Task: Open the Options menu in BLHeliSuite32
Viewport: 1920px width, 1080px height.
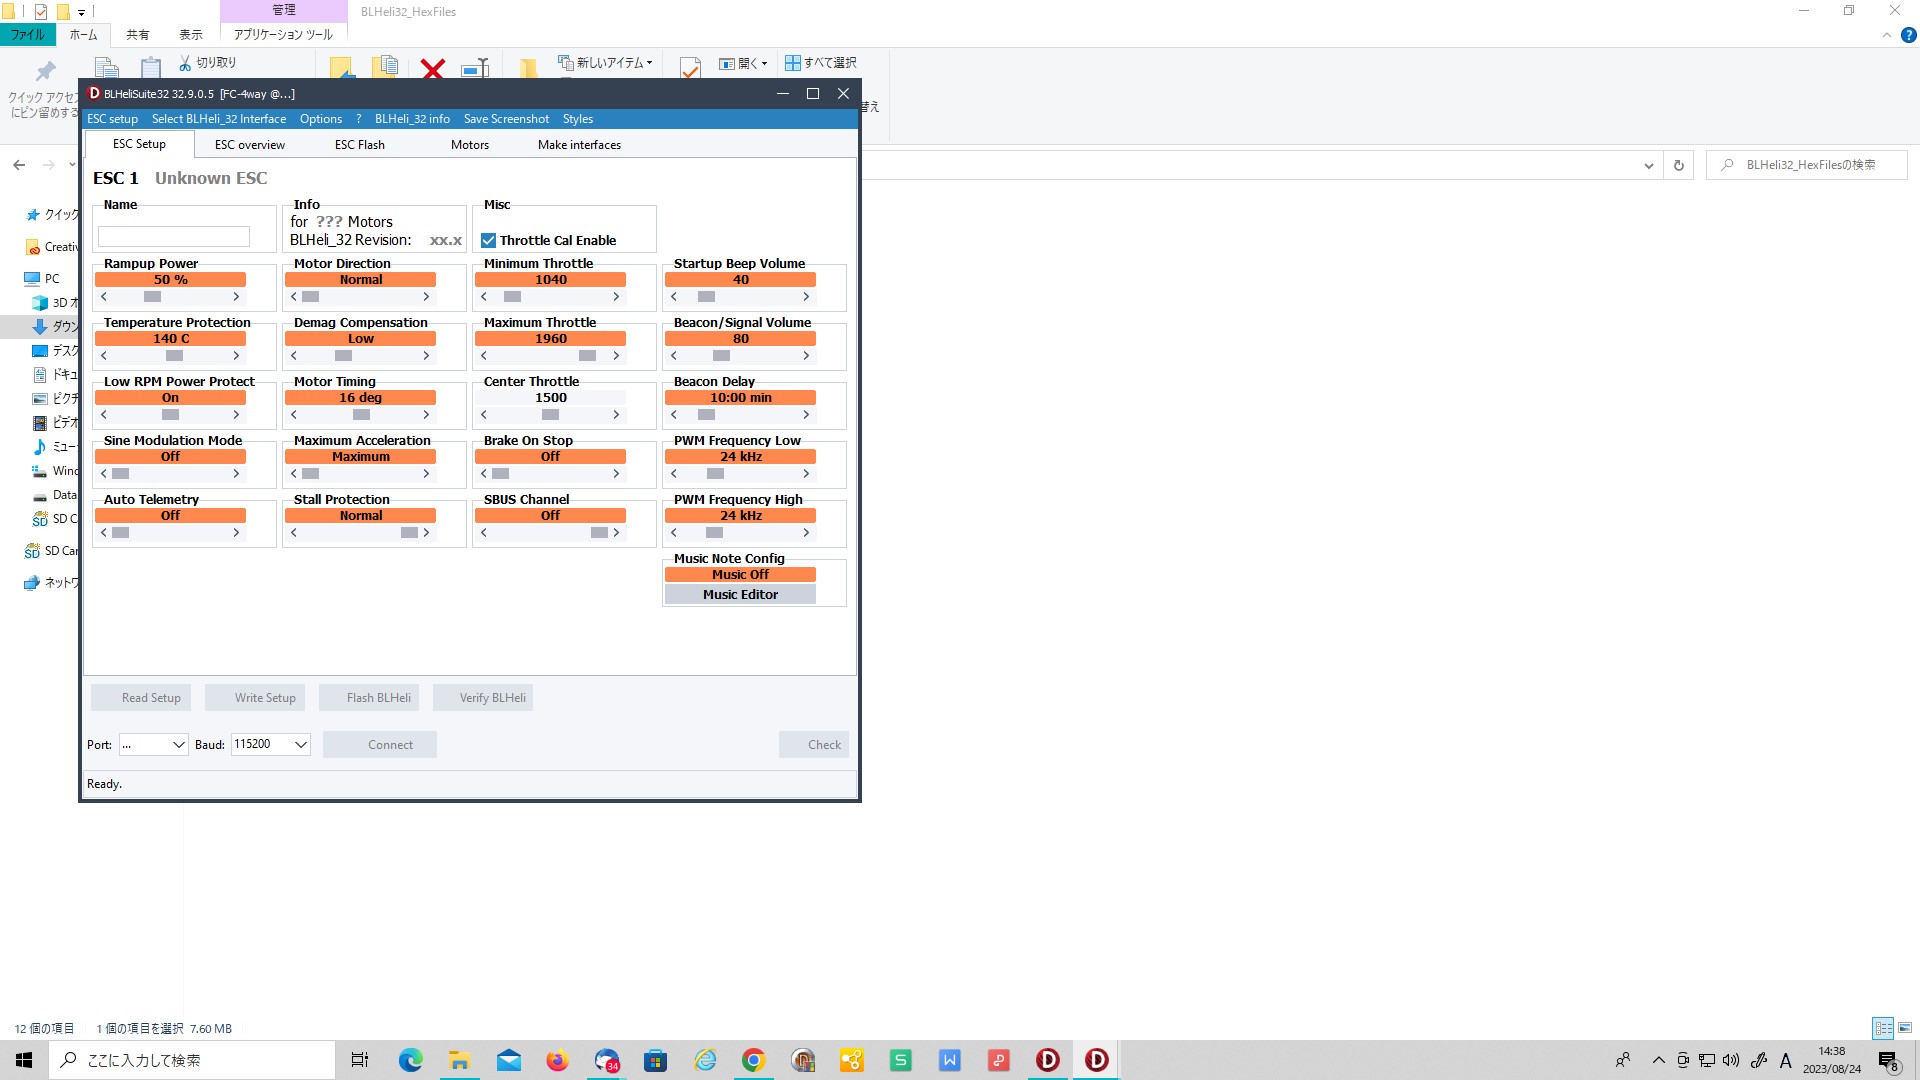Action: (321, 119)
